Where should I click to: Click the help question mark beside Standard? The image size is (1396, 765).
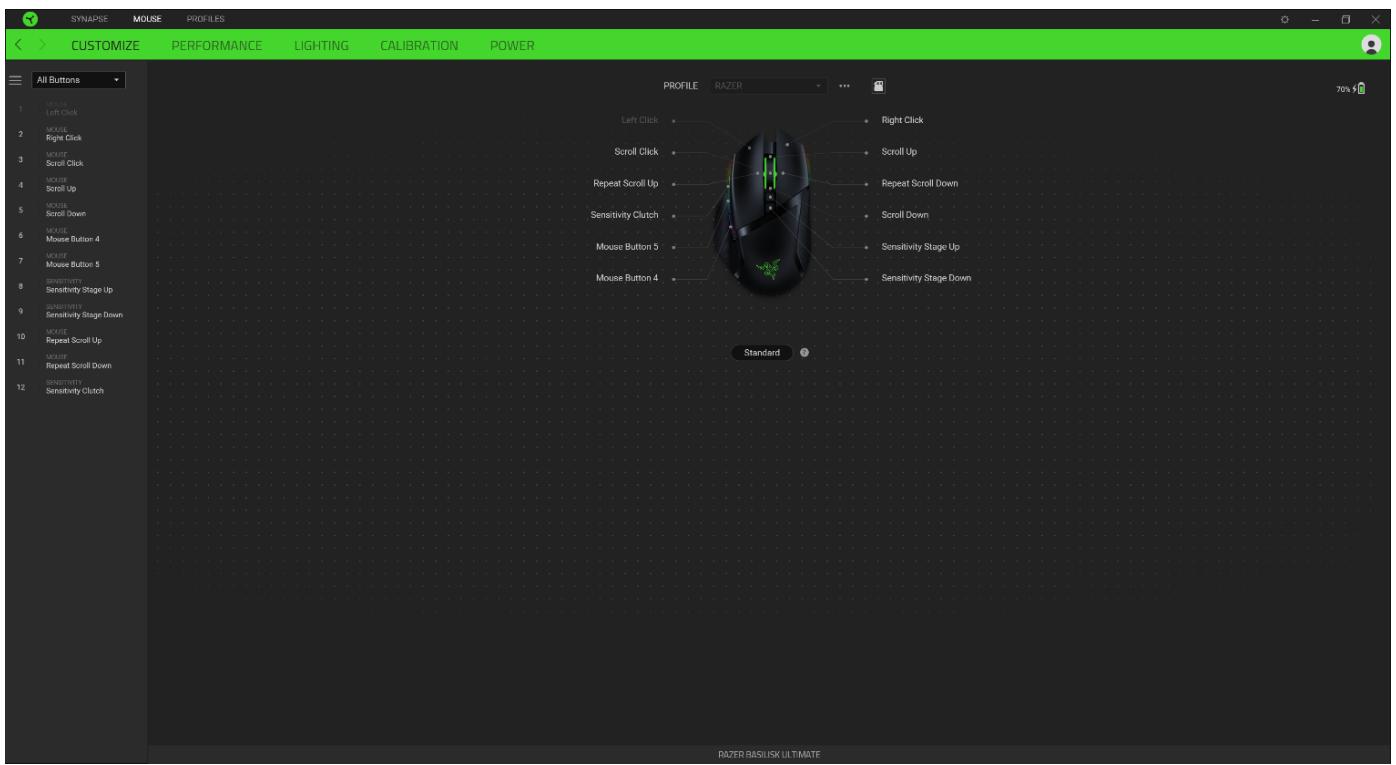pos(804,352)
